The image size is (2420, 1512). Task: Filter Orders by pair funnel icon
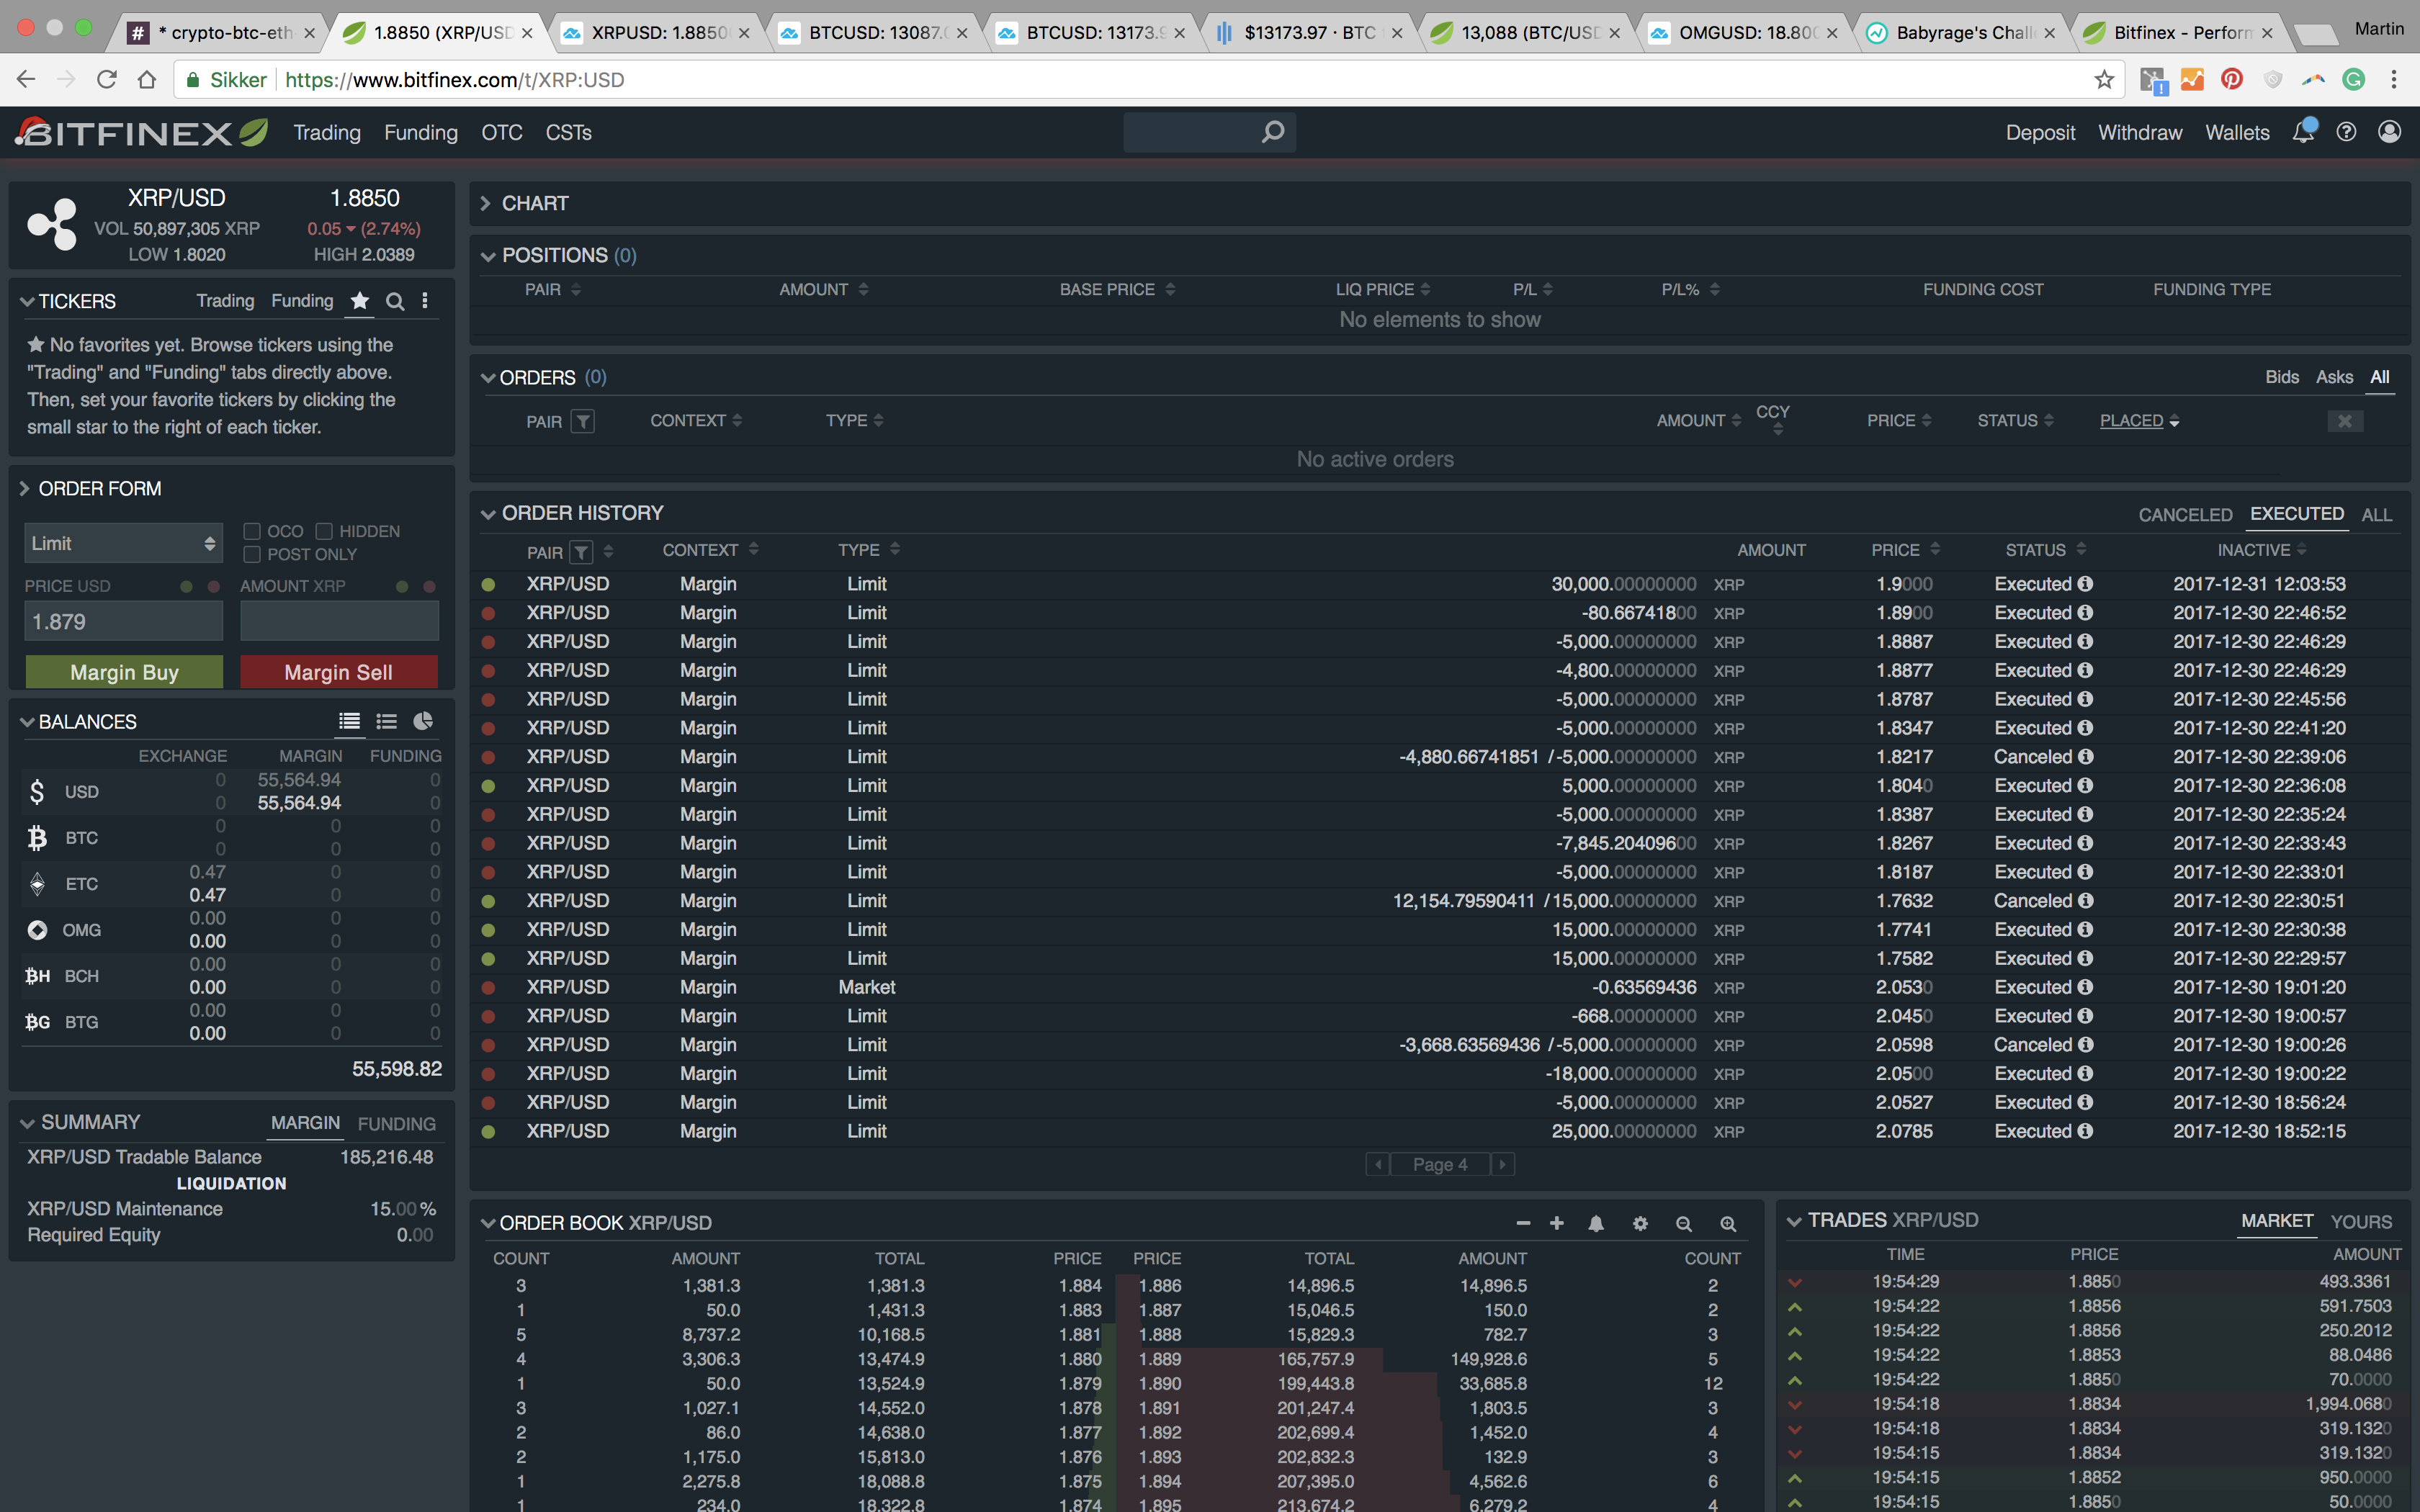(x=583, y=421)
